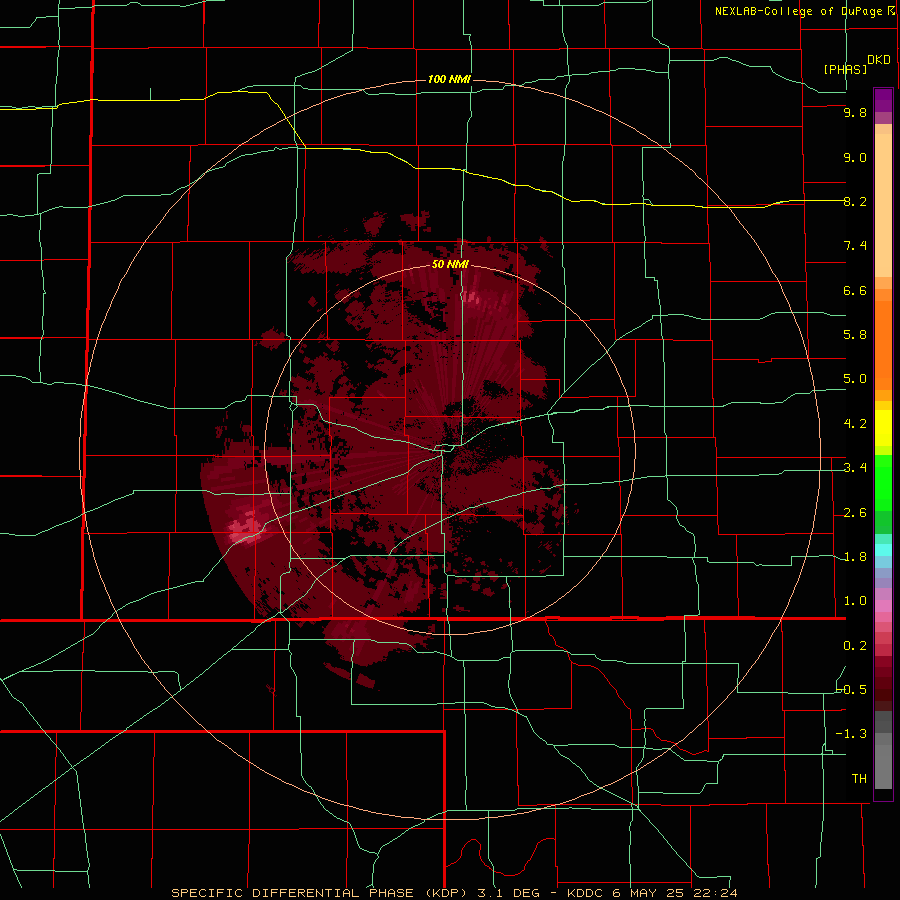
Task: Click the [PHAS] label above color bar
Action: [x=845, y=69]
